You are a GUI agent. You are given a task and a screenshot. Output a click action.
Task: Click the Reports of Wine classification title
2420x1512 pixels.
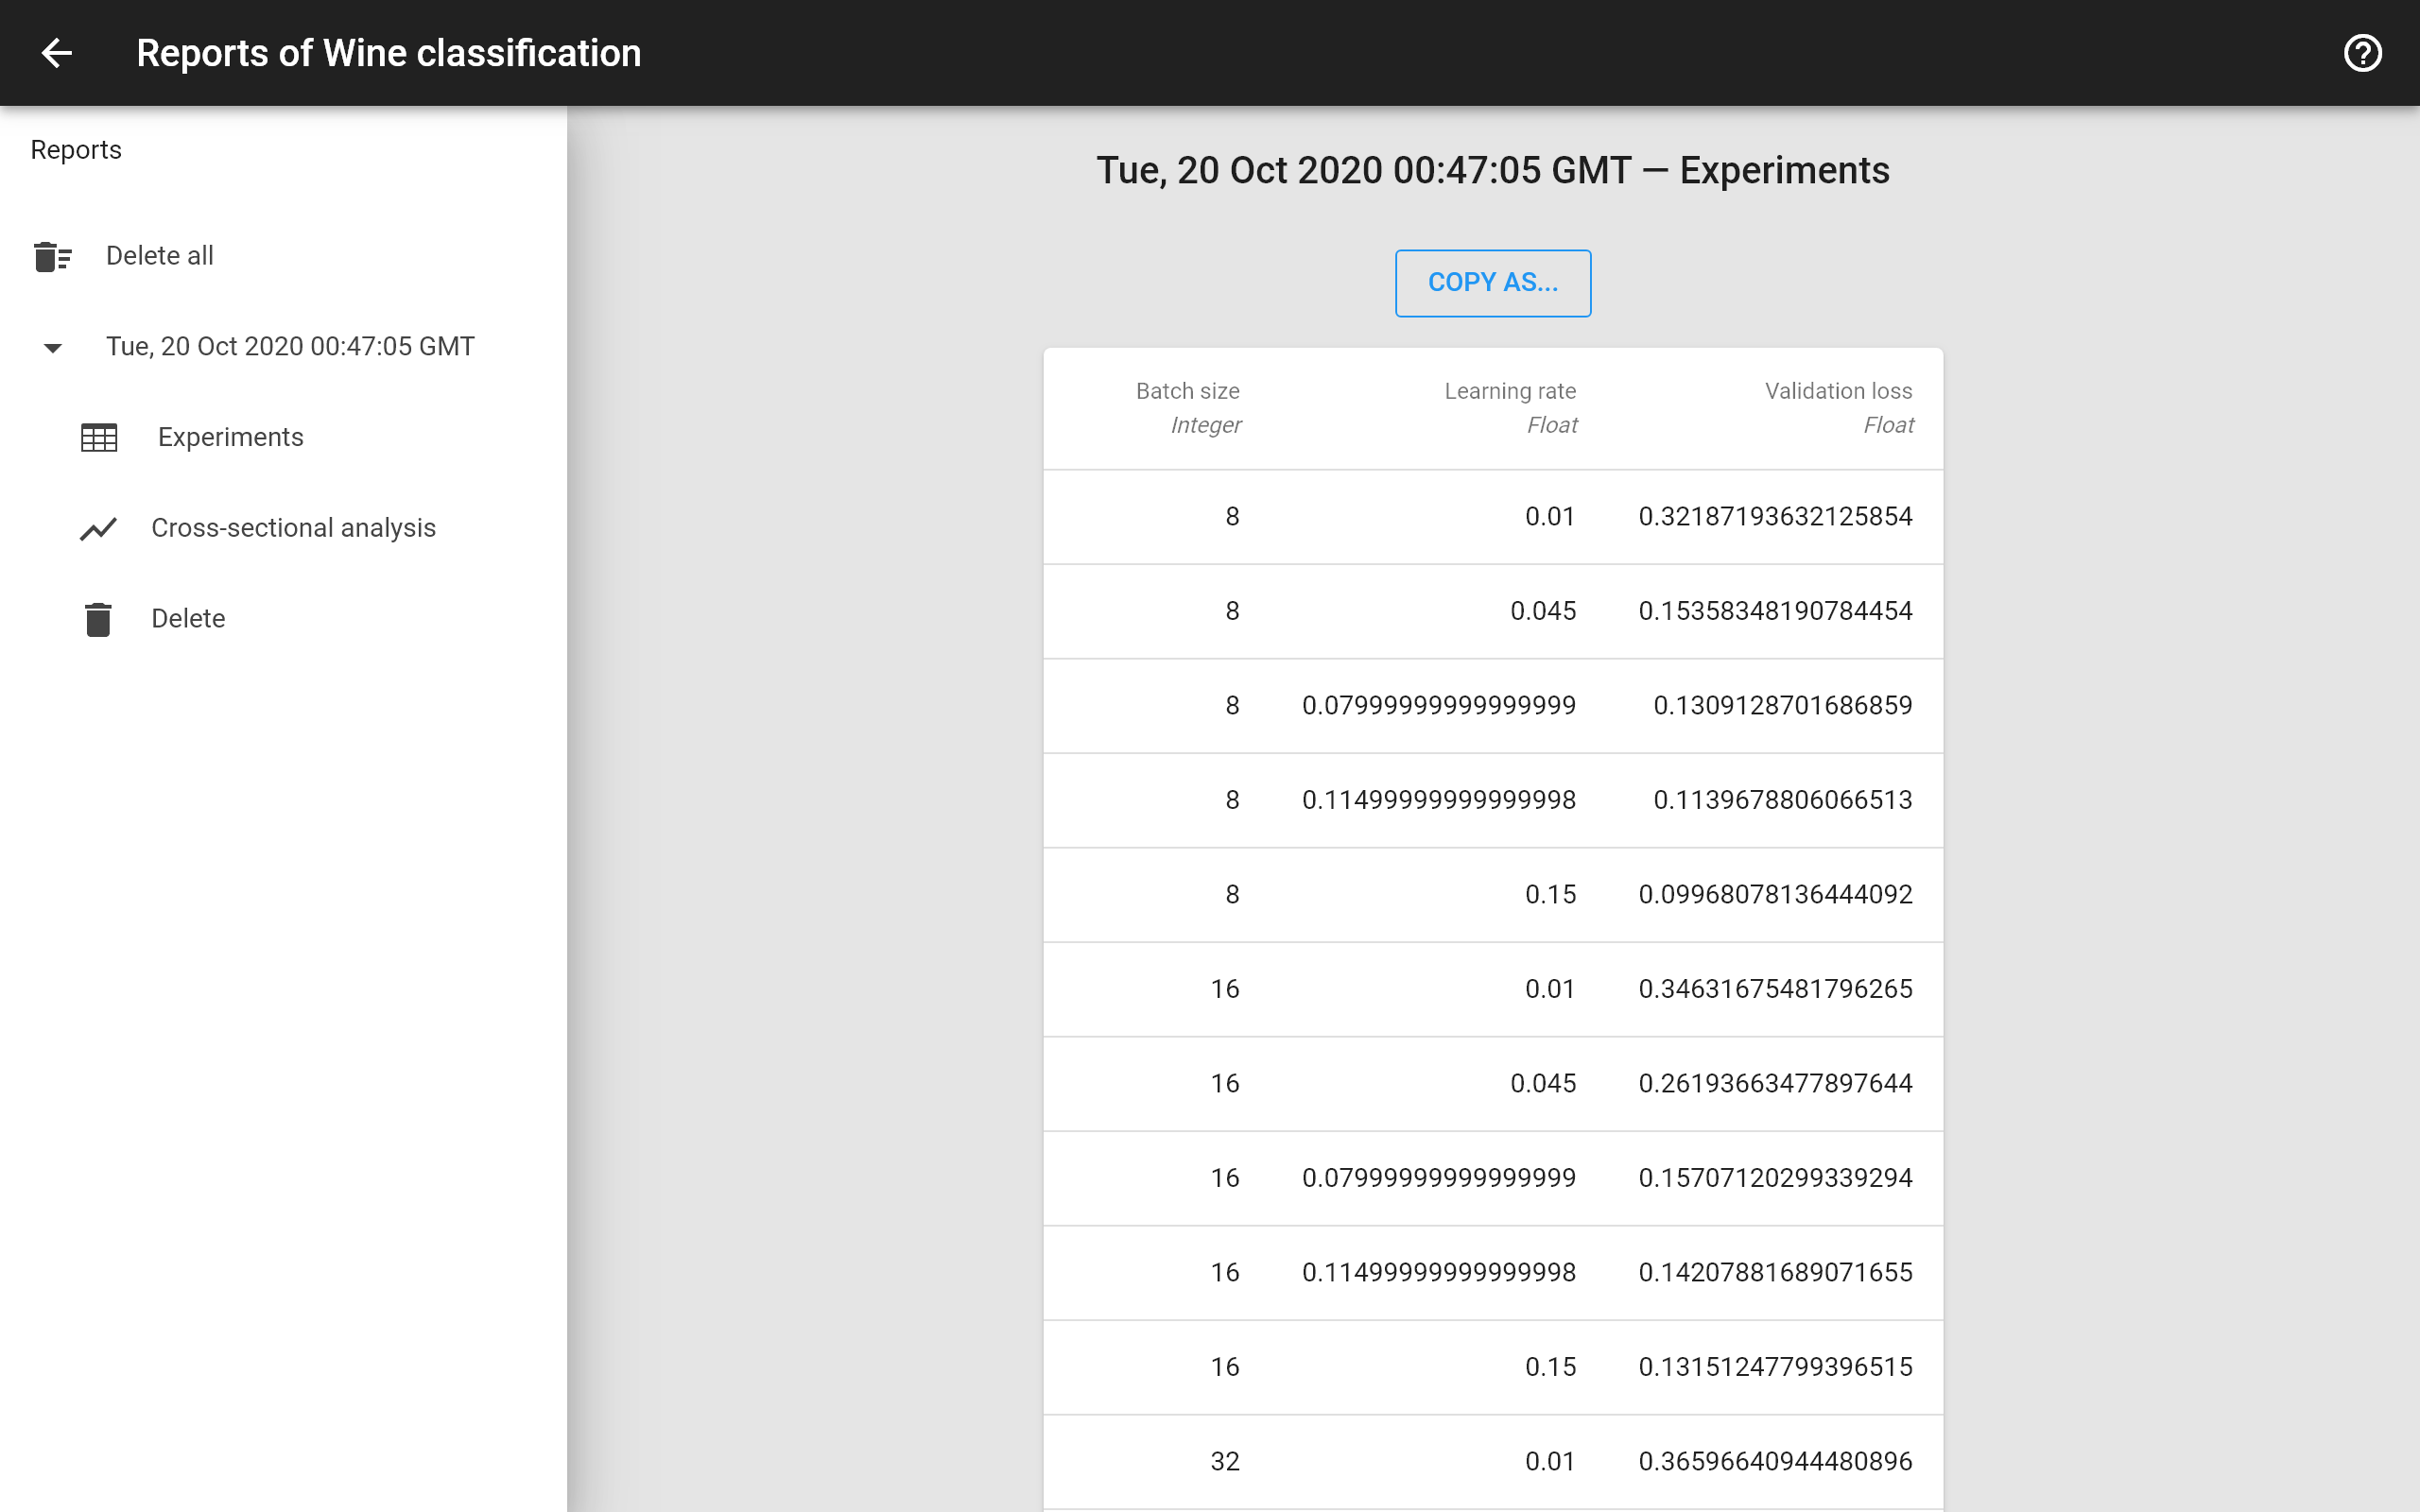tap(389, 53)
